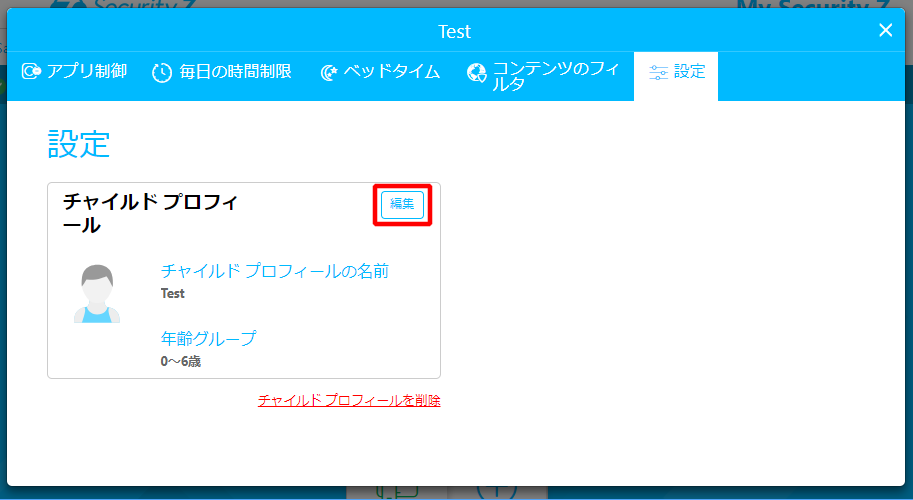The height and width of the screenshot is (500, 913).
Task: Select the active 設定 tab label
Action: click(x=690, y=72)
